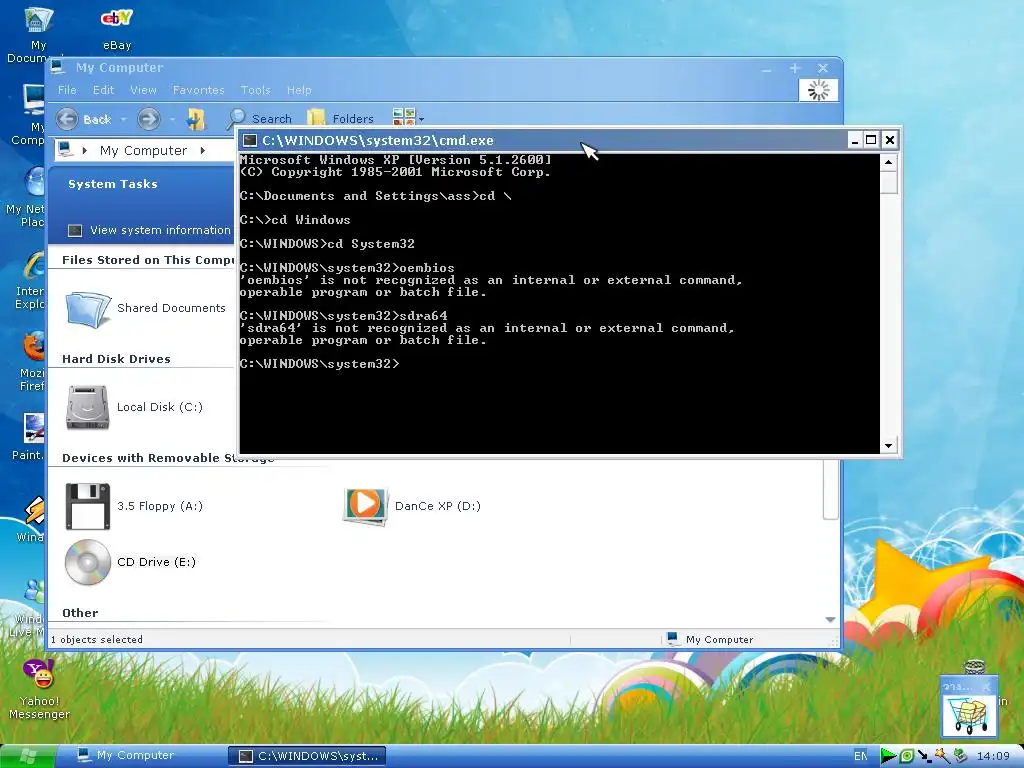Open Winamp desktop icon

(33, 519)
